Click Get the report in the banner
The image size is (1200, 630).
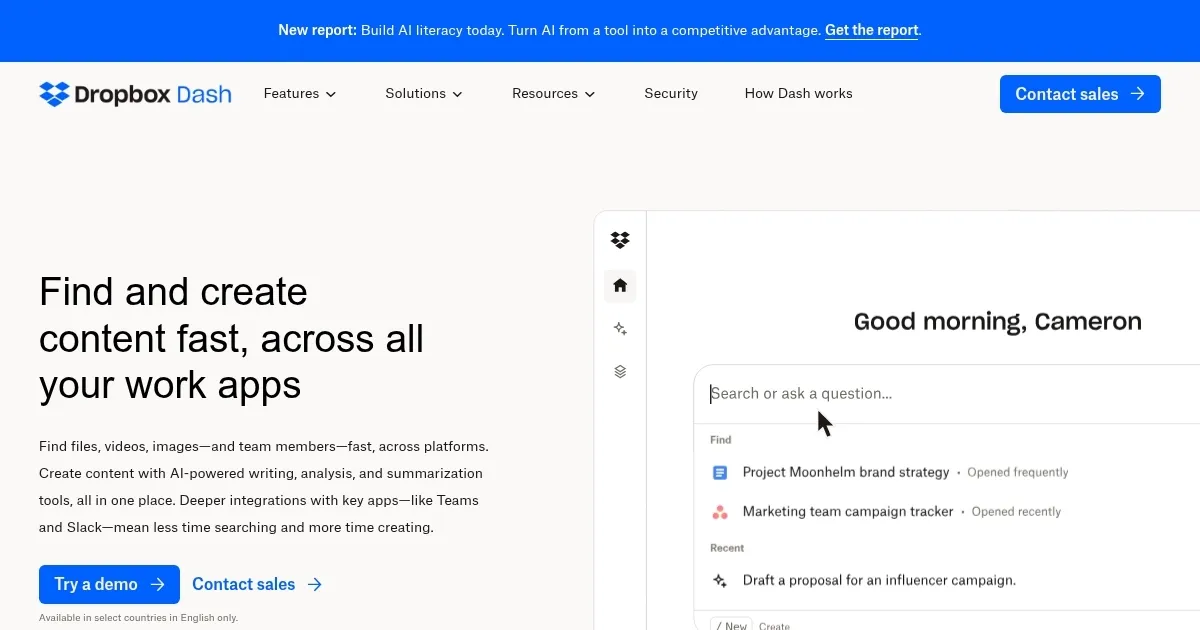coord(870,30)
